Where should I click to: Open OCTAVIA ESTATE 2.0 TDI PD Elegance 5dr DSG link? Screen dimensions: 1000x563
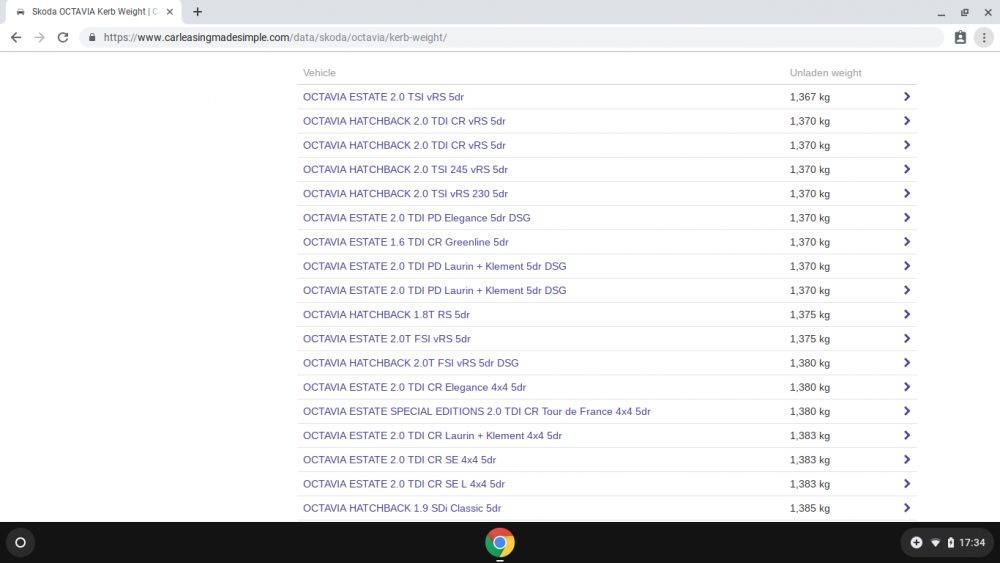[x=416, y=218]
